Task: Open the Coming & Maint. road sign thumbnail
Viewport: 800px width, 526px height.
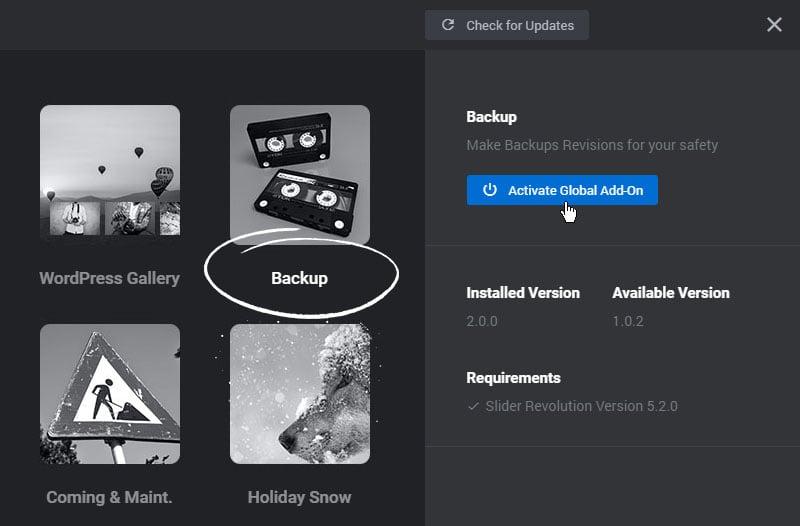Action: tap(110, 394)
